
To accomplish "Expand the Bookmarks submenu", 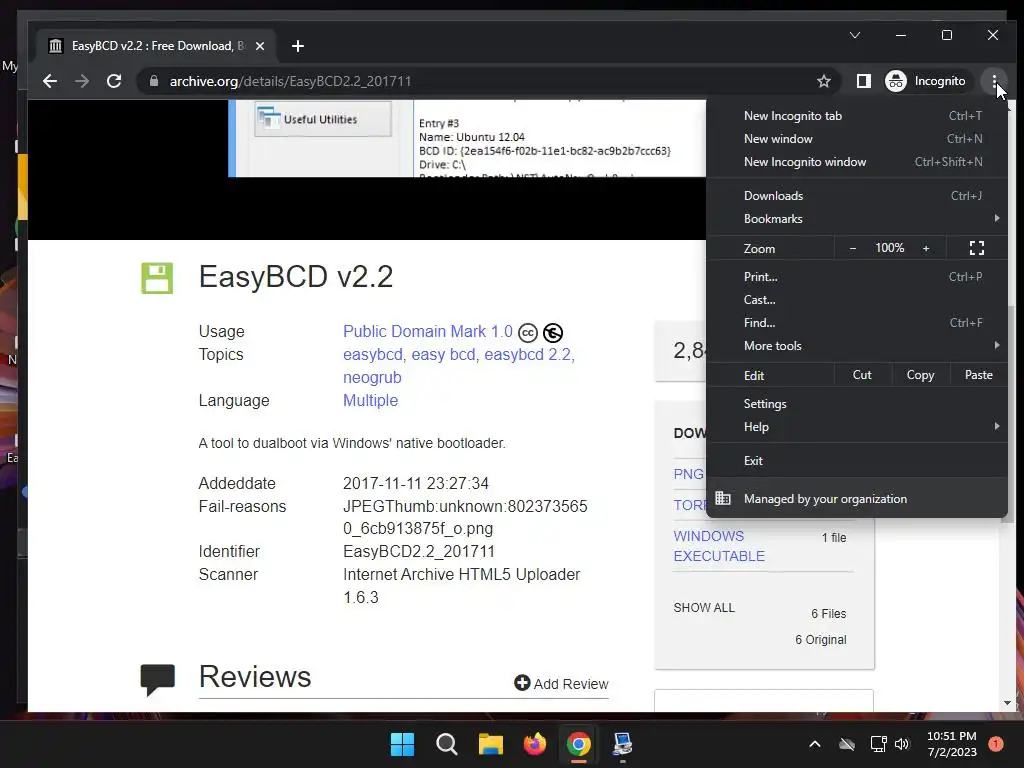I will pyautogui.click(x=857, y=219).
